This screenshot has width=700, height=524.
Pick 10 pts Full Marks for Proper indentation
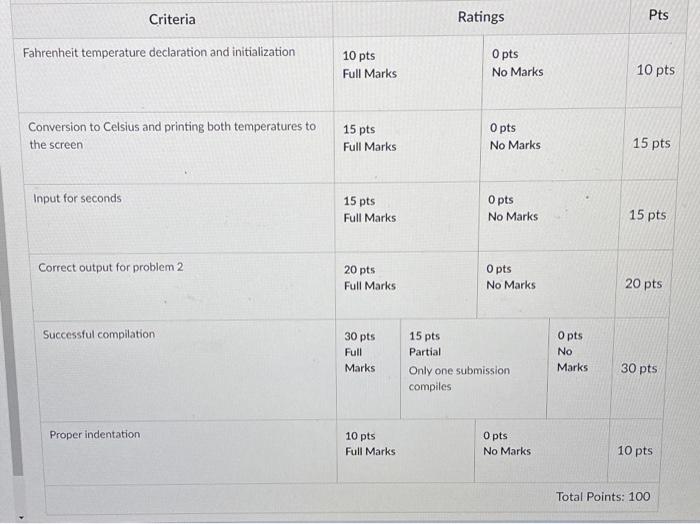tap(370, 444)
